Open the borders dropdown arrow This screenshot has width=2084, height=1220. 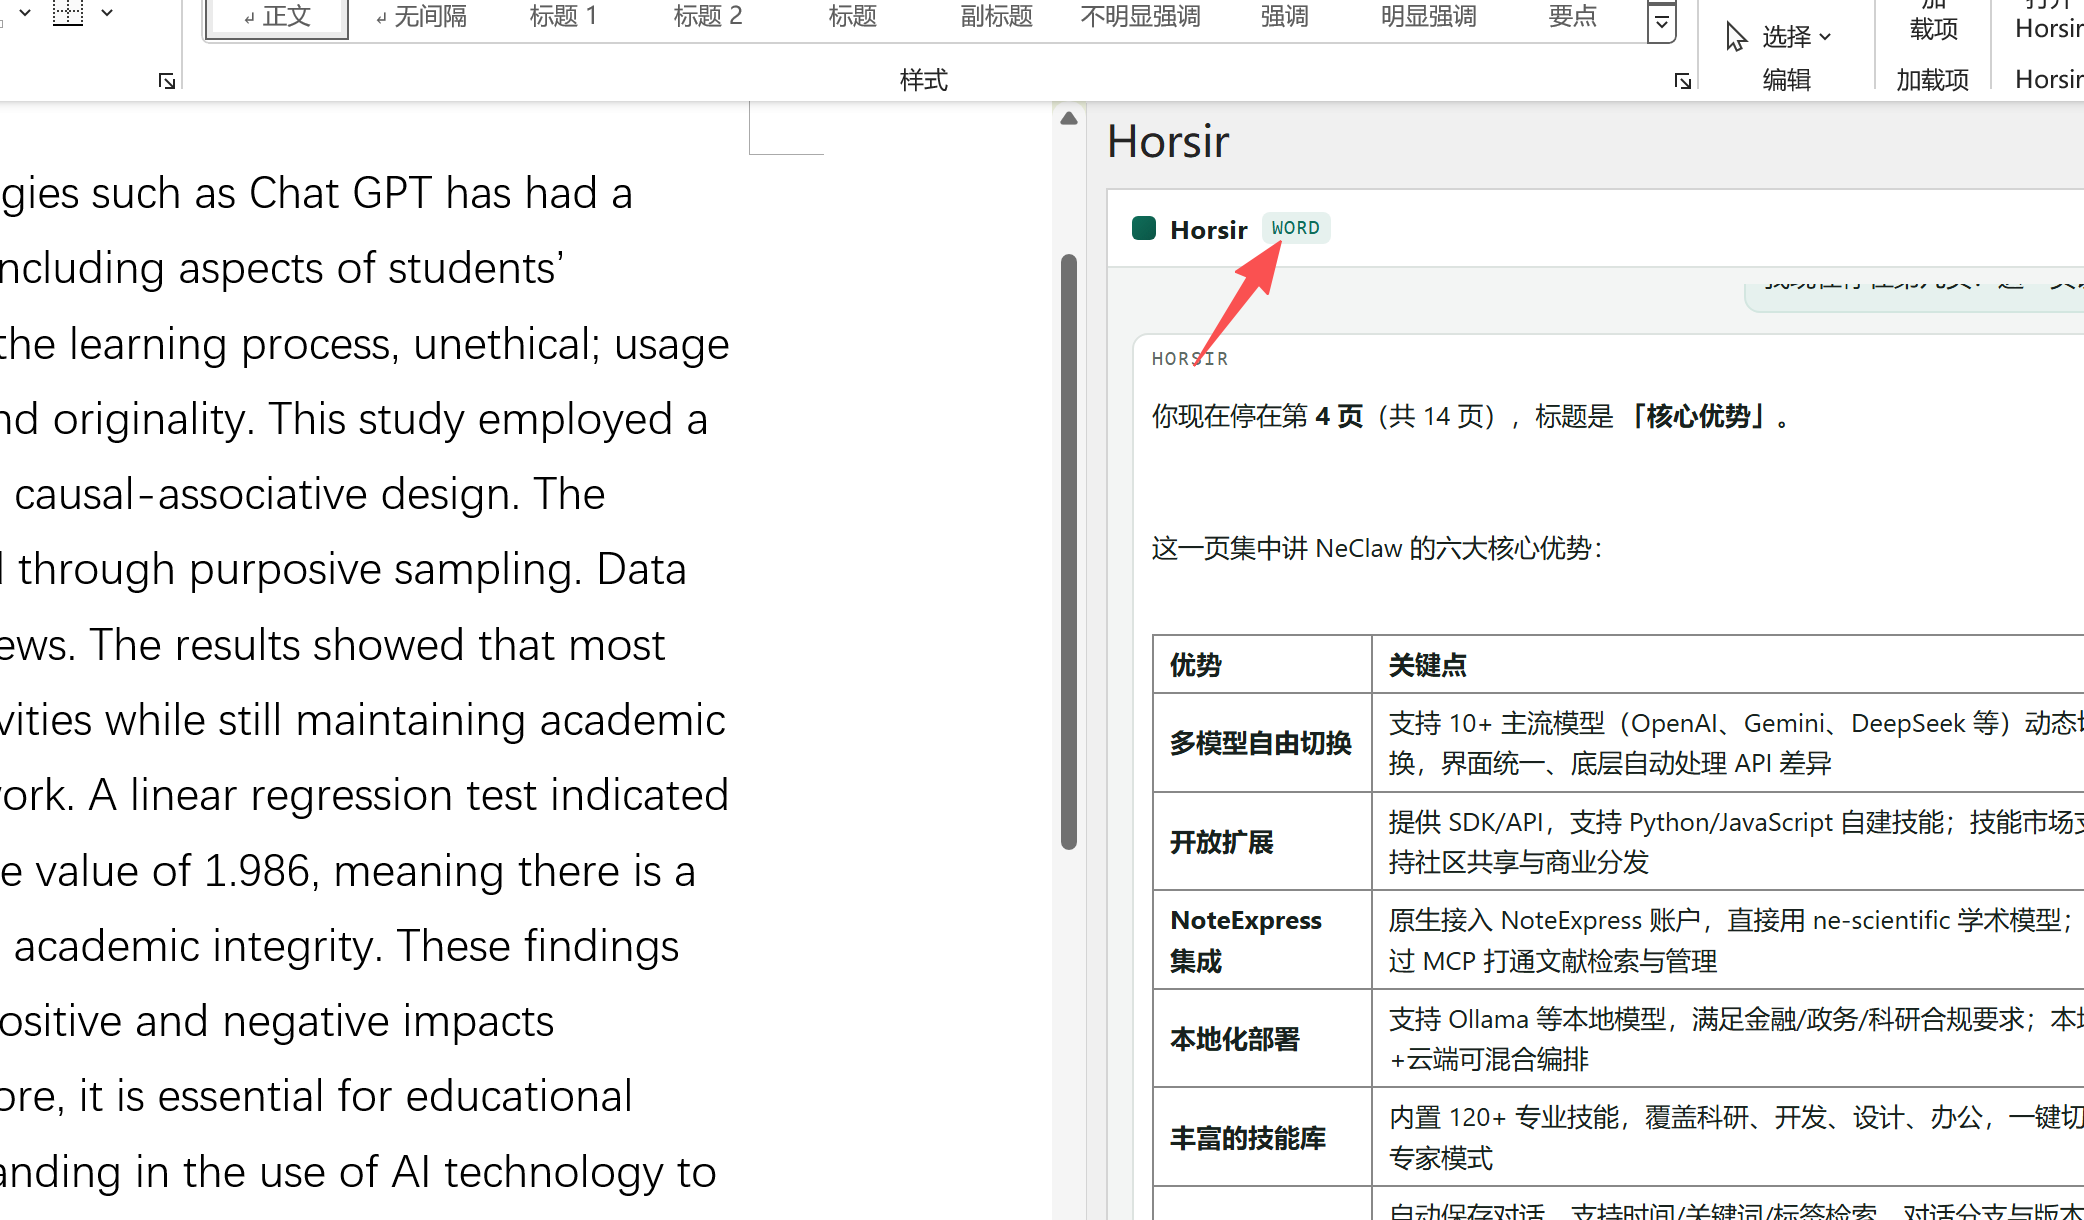click(107, 13)
